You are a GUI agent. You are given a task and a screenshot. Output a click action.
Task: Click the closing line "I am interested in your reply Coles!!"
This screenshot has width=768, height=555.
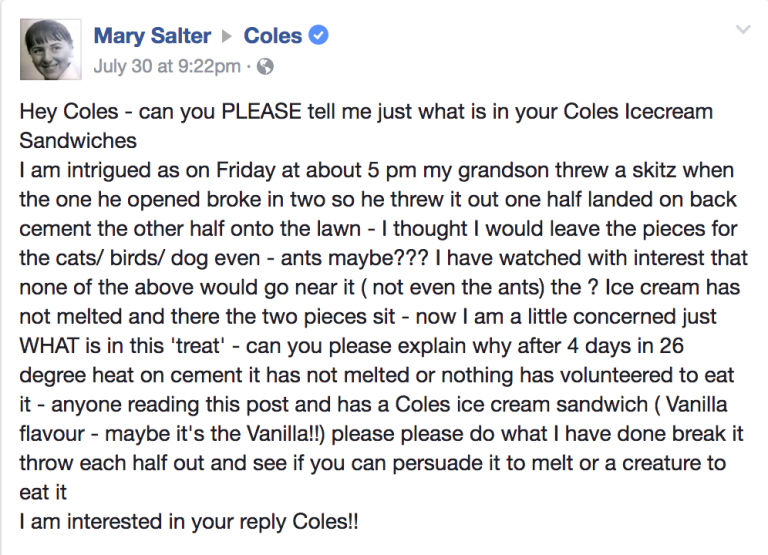point(189,522)
